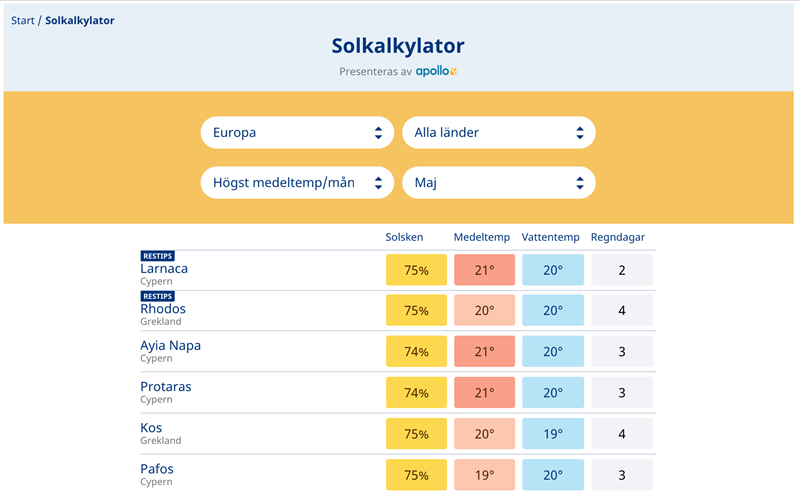
Task: Select the Ayia Napa destination
Action: pos(170,346)
